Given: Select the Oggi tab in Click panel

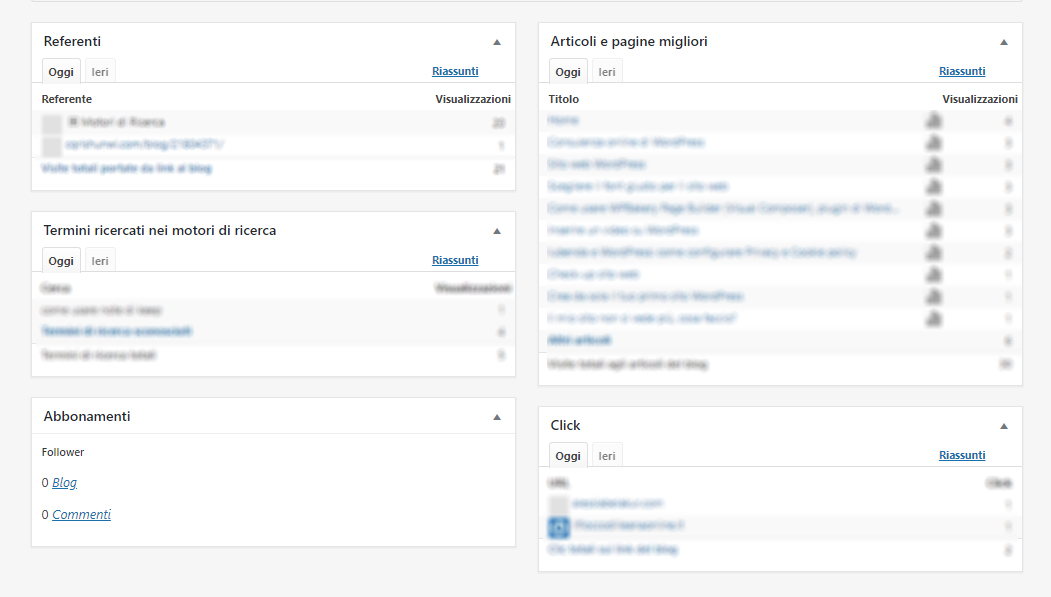Looking at the screenshot, I should click(568, 456).
